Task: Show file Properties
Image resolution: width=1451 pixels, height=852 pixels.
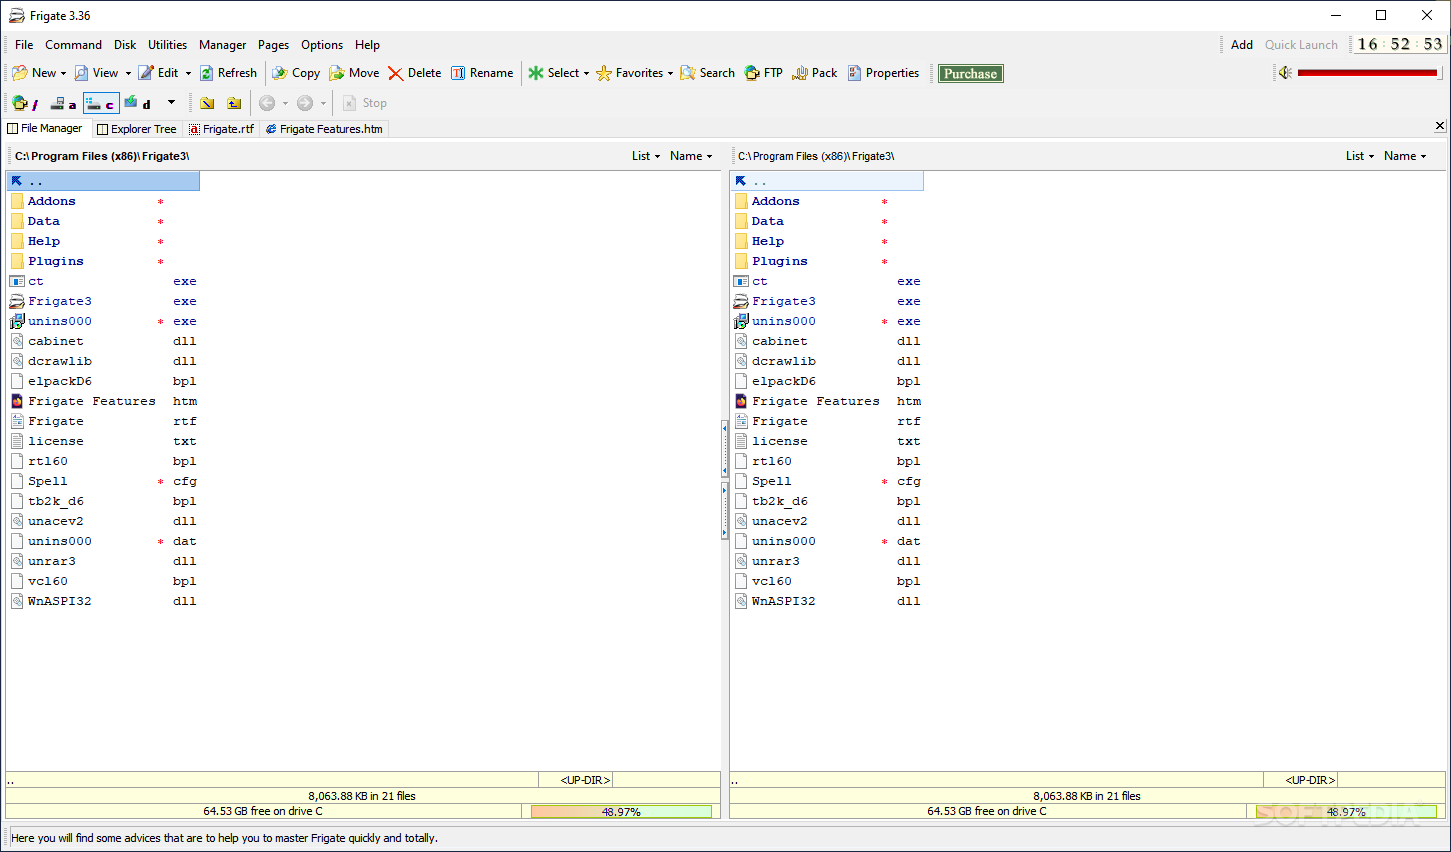Action: [883, 73]
